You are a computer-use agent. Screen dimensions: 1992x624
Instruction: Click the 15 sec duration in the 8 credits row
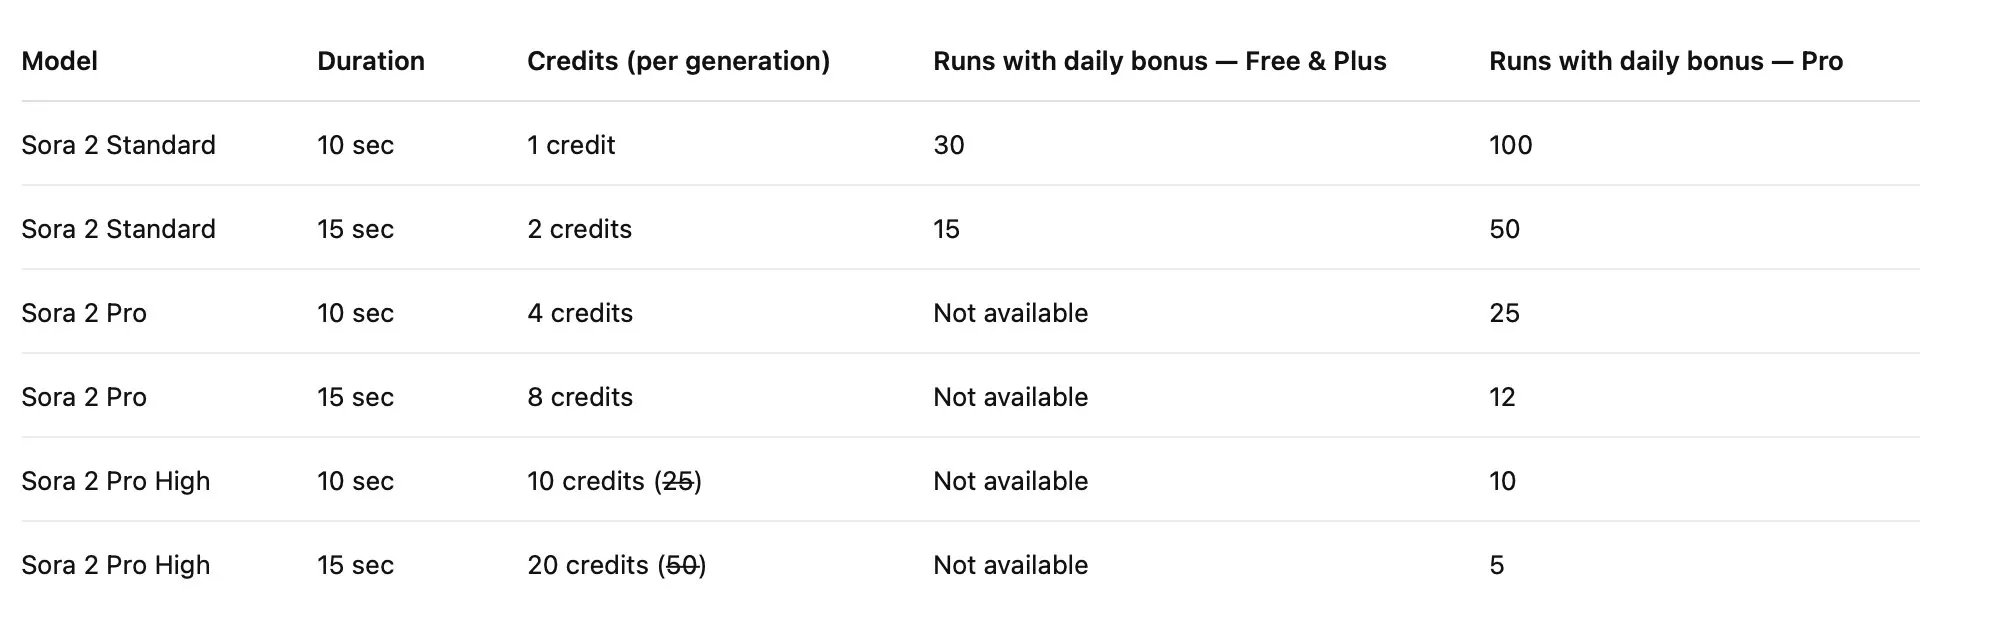click(x=355, y=397)
